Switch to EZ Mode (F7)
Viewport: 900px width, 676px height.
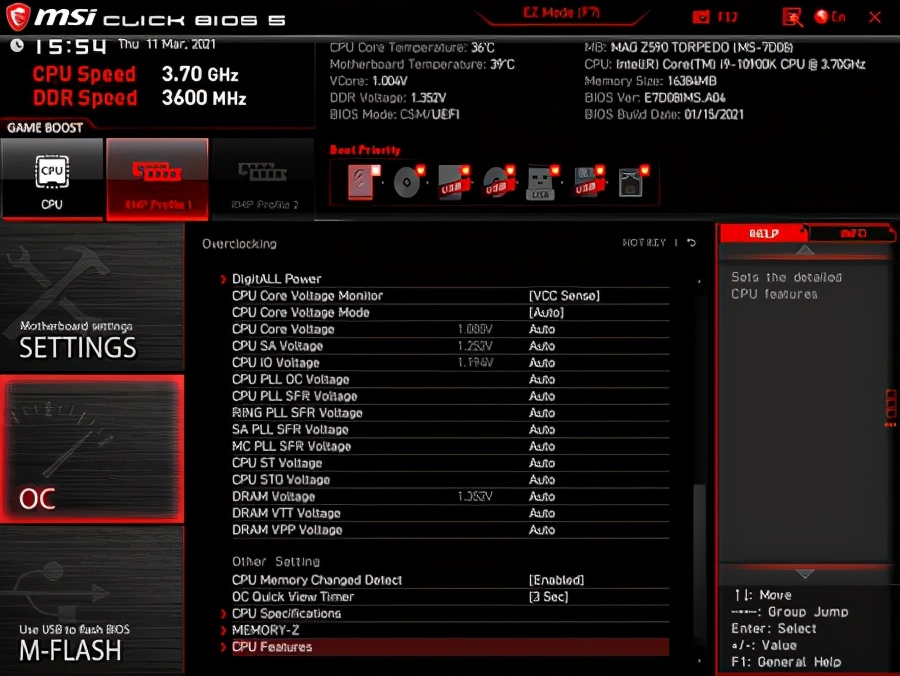pyautogui.click(x=561, y=14)
